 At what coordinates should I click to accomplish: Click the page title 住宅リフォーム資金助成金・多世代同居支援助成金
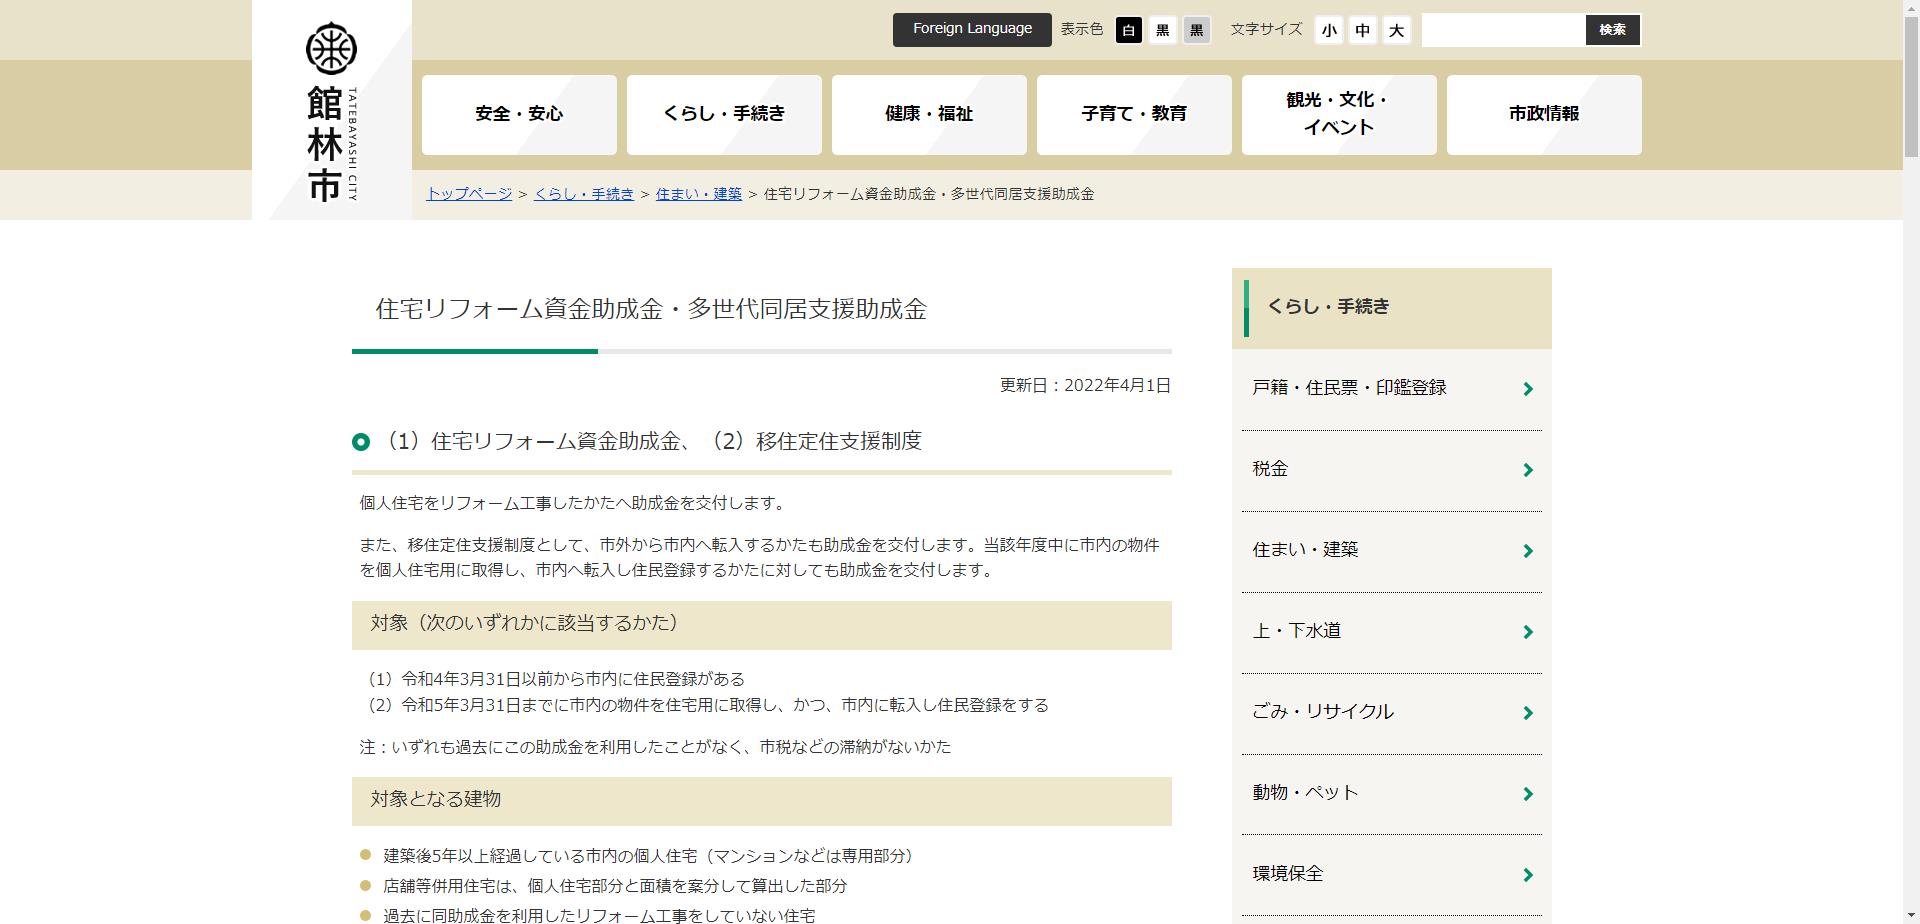coord(651,309)
